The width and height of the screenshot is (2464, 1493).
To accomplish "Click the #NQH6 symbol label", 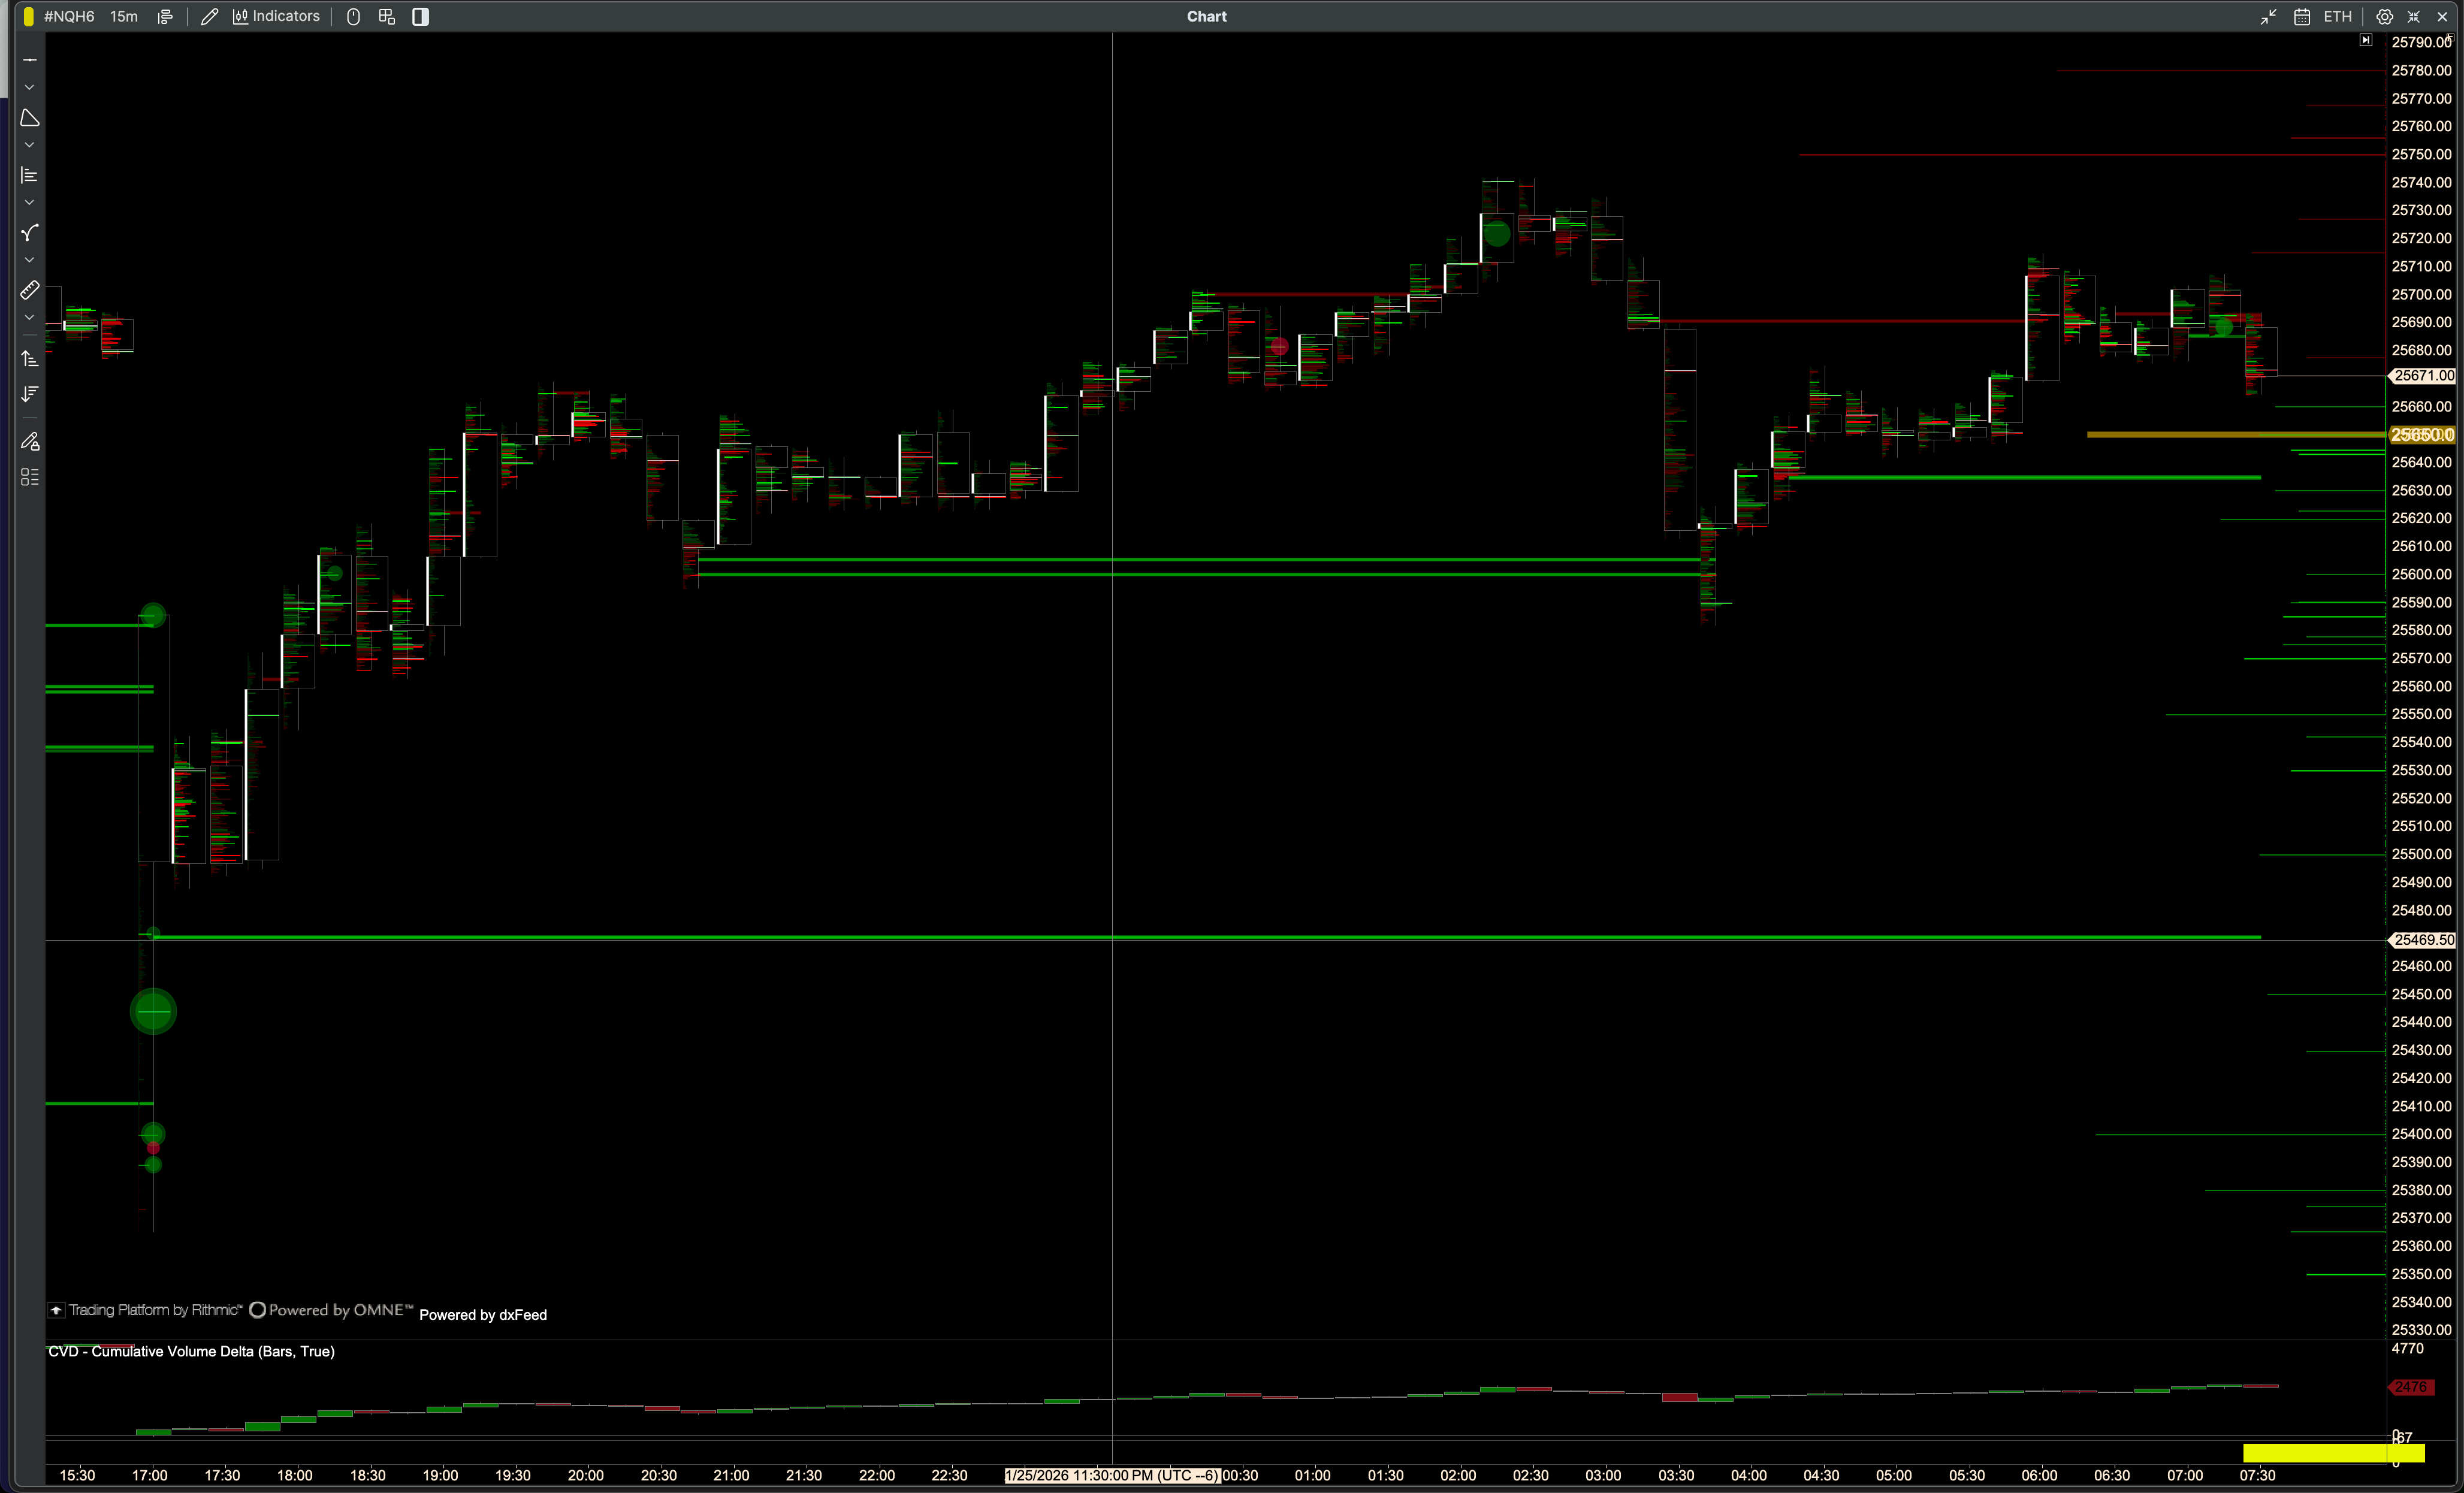I will click(69, 16).
